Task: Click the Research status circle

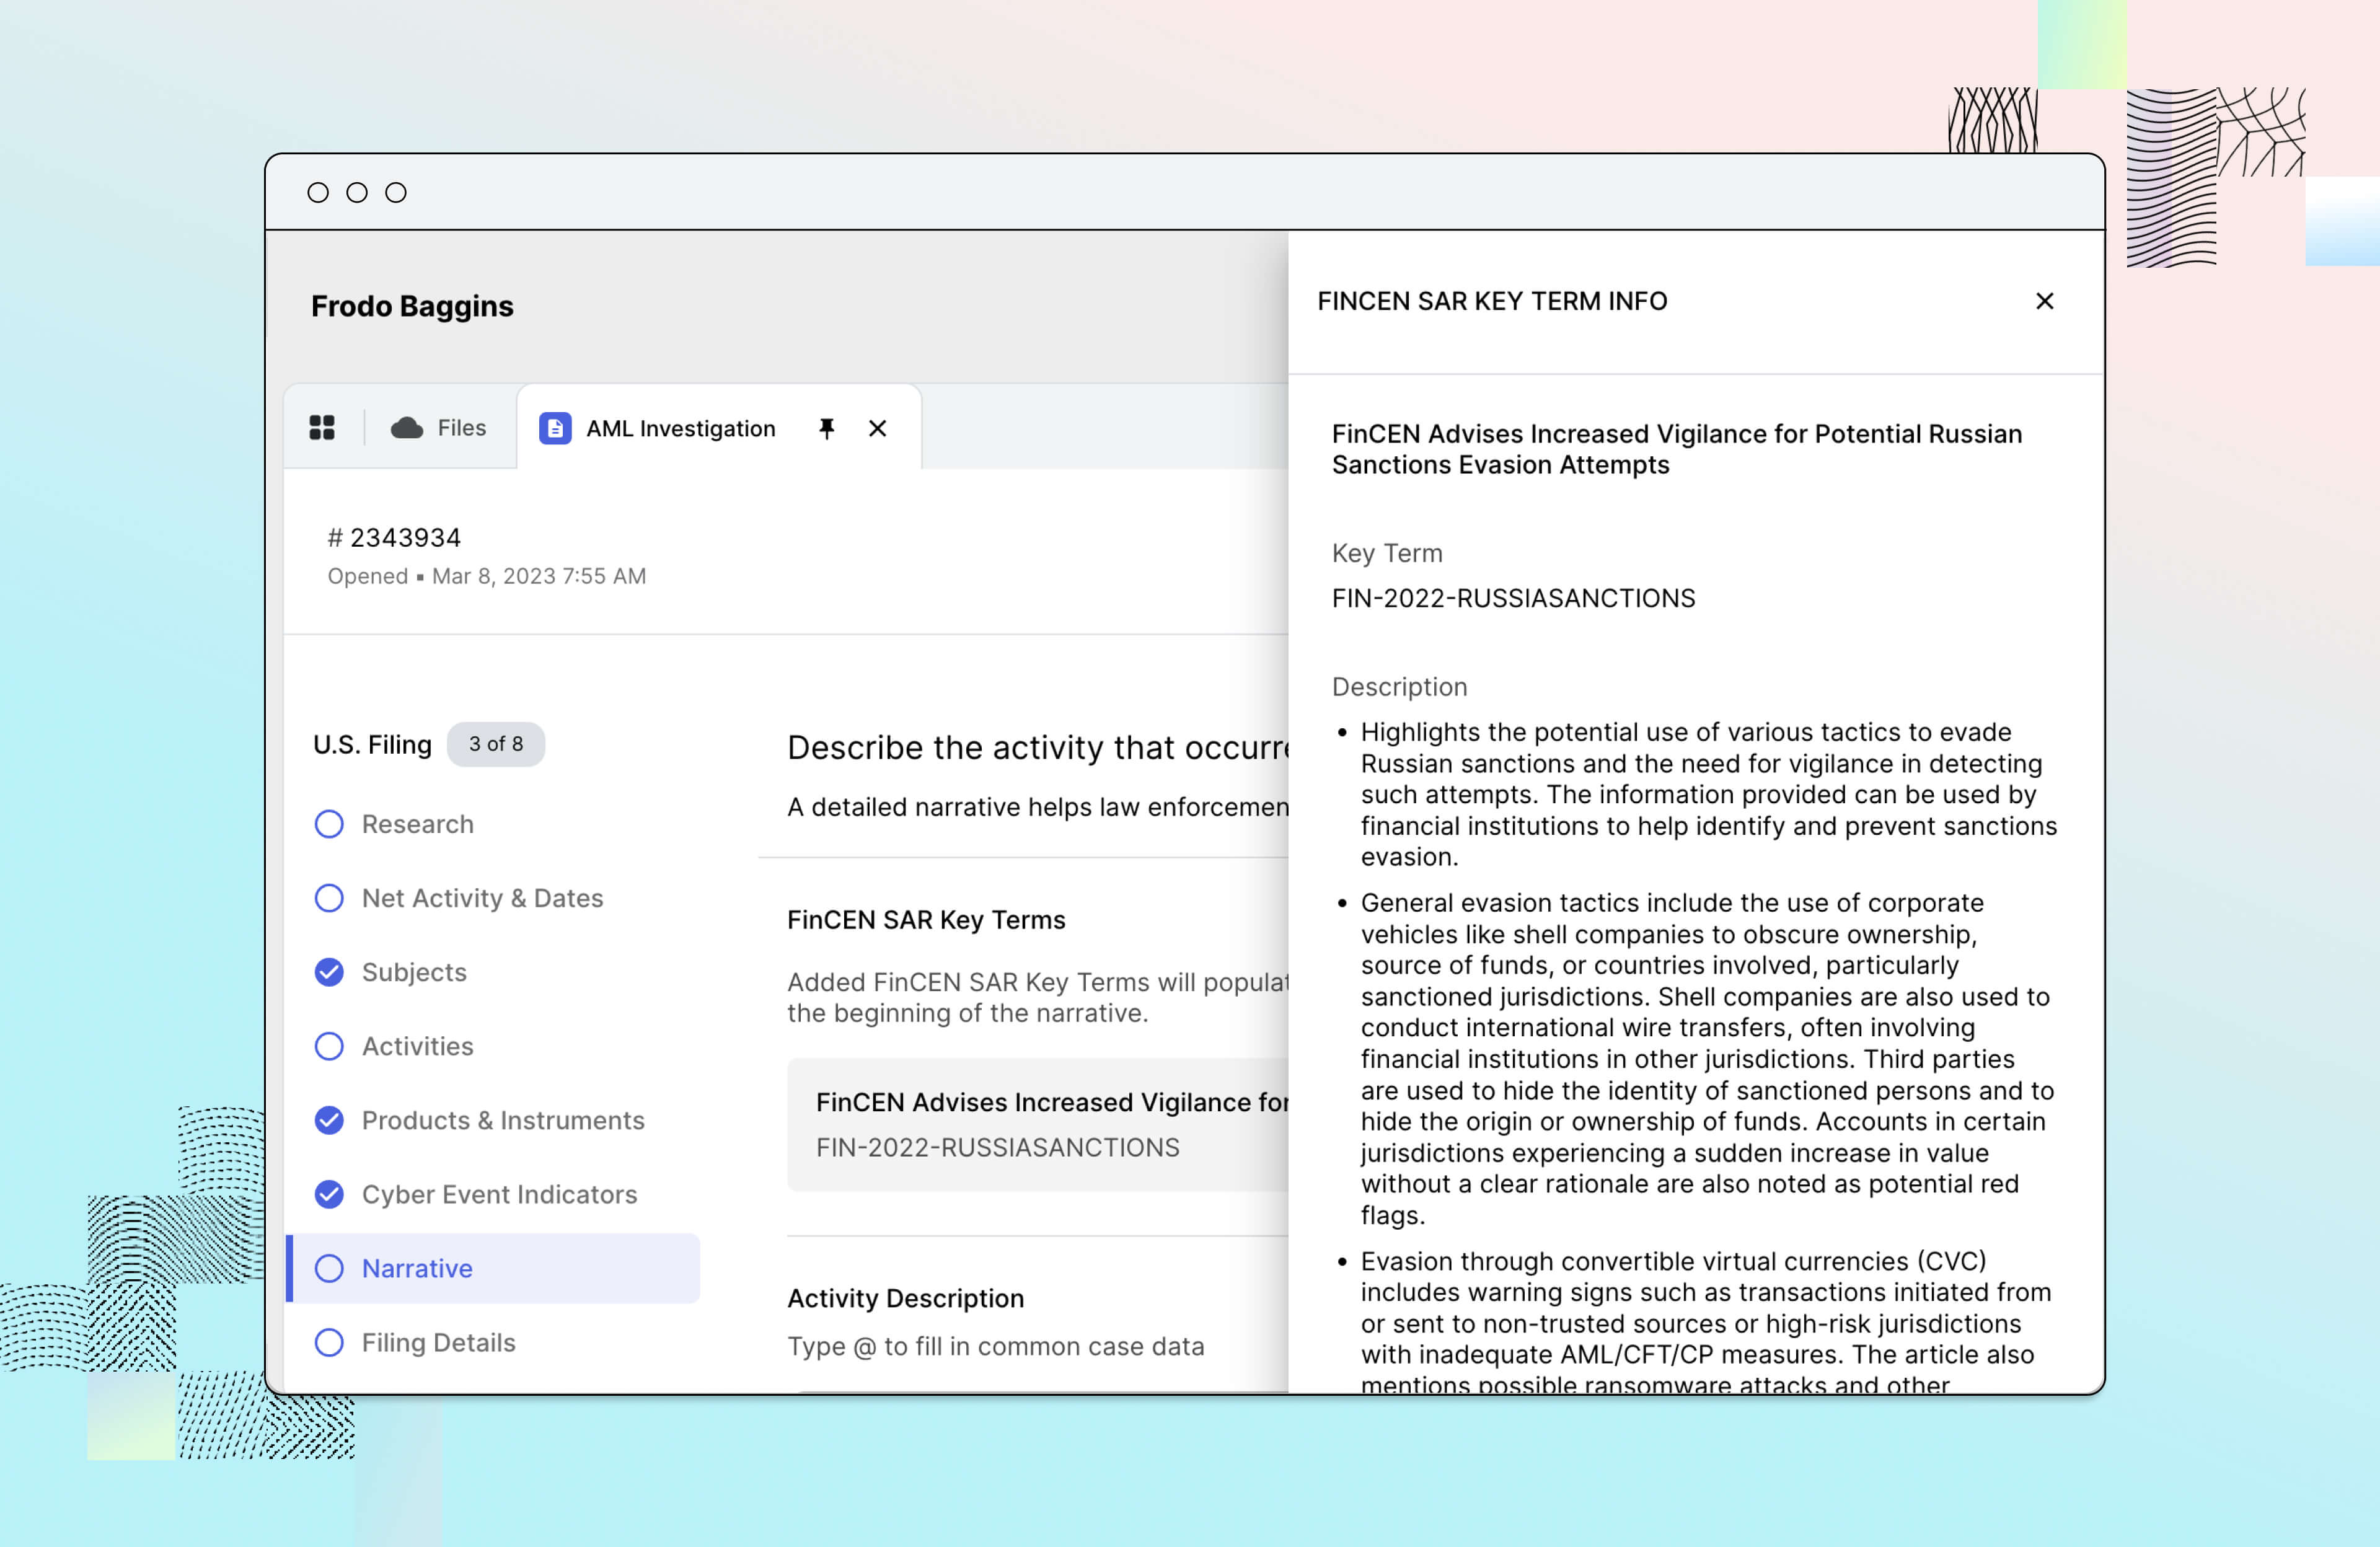Action: click(x=329, y=824)
